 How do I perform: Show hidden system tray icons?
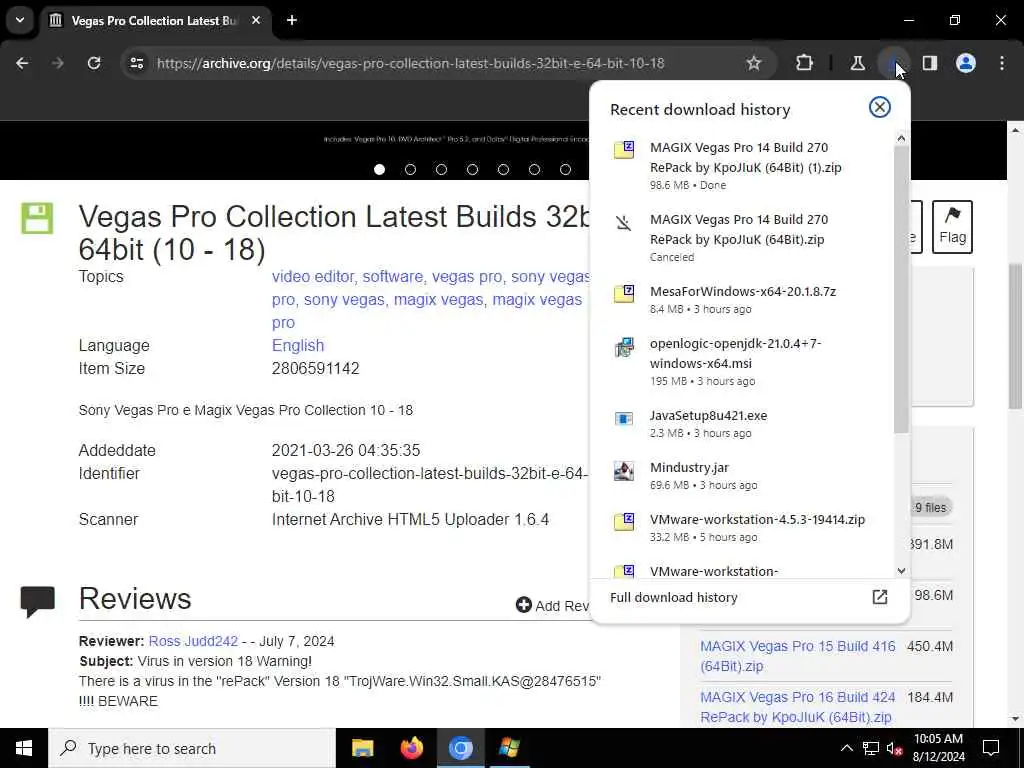click(846, 748)
